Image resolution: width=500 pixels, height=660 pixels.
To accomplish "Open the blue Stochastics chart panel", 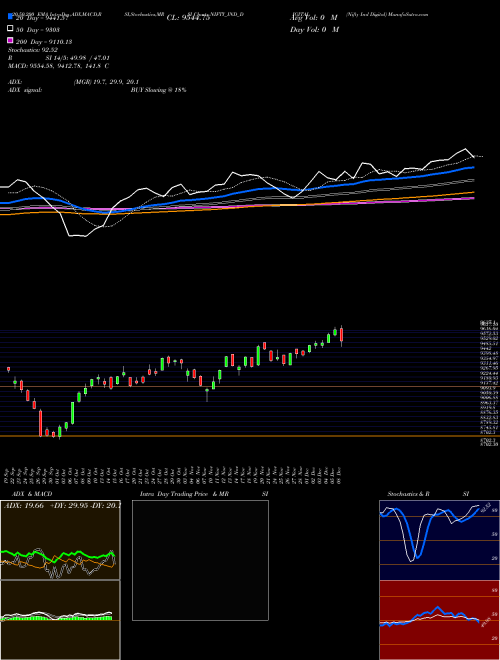I will pos(439,540).
